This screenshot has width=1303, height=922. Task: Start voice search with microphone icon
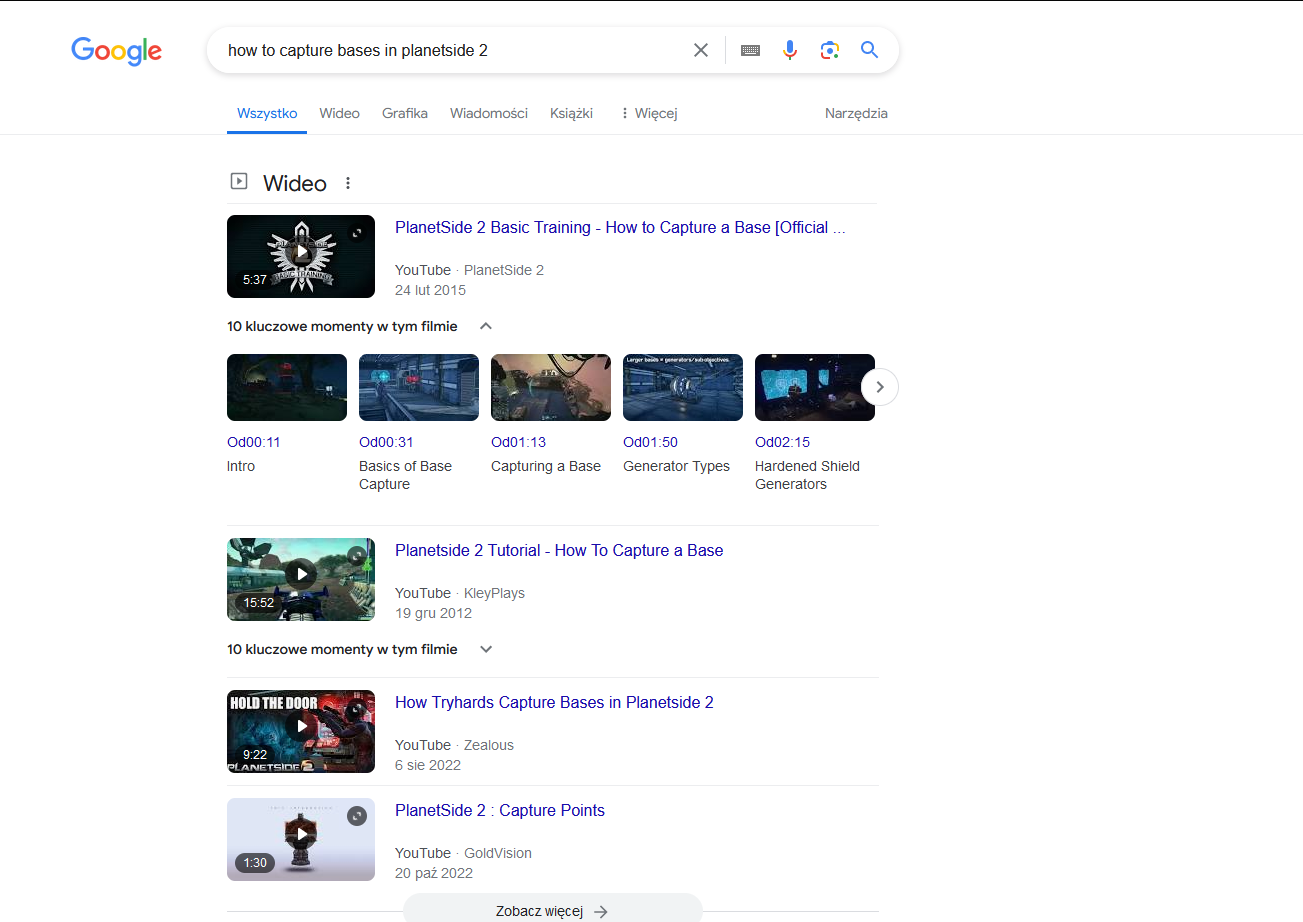pyautogui.click(x=790, y=50)
